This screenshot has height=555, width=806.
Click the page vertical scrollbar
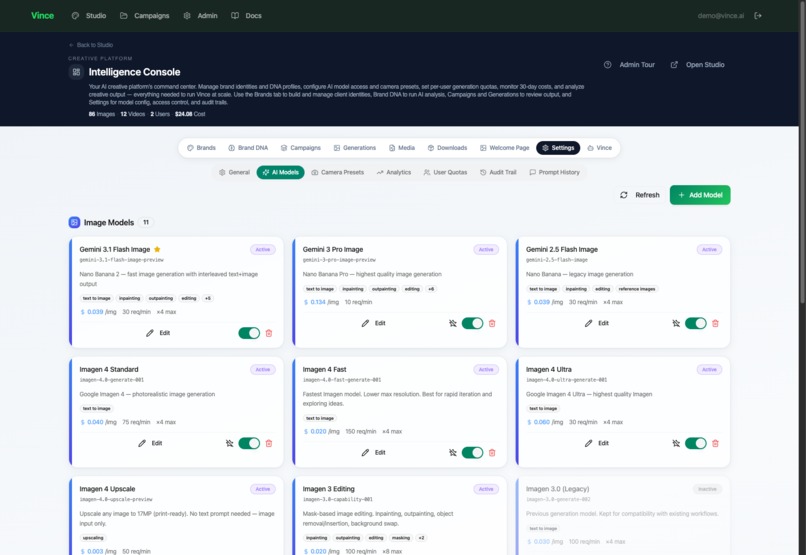[802, 154]
